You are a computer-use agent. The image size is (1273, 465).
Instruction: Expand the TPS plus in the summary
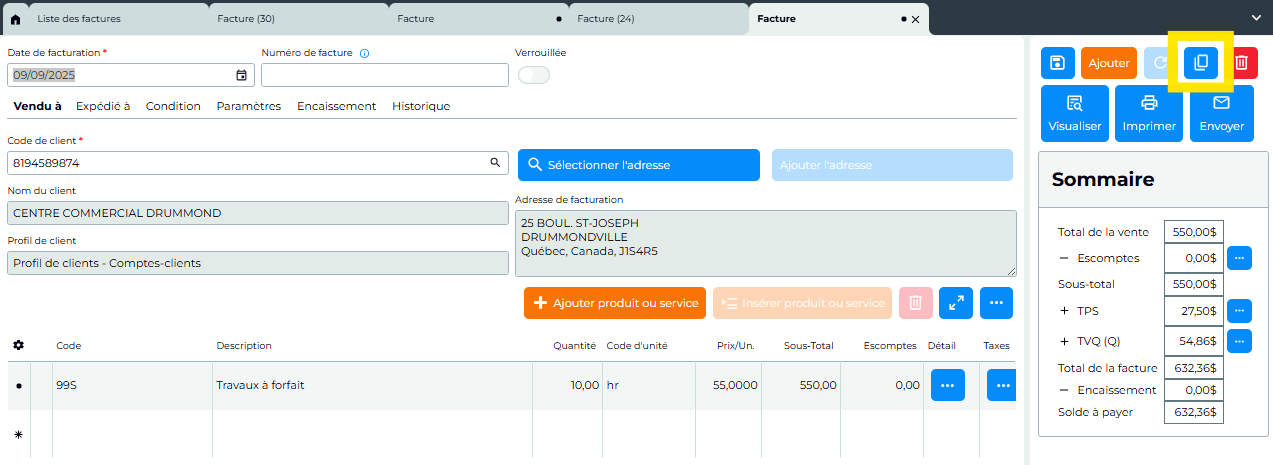pos(1064,311)
